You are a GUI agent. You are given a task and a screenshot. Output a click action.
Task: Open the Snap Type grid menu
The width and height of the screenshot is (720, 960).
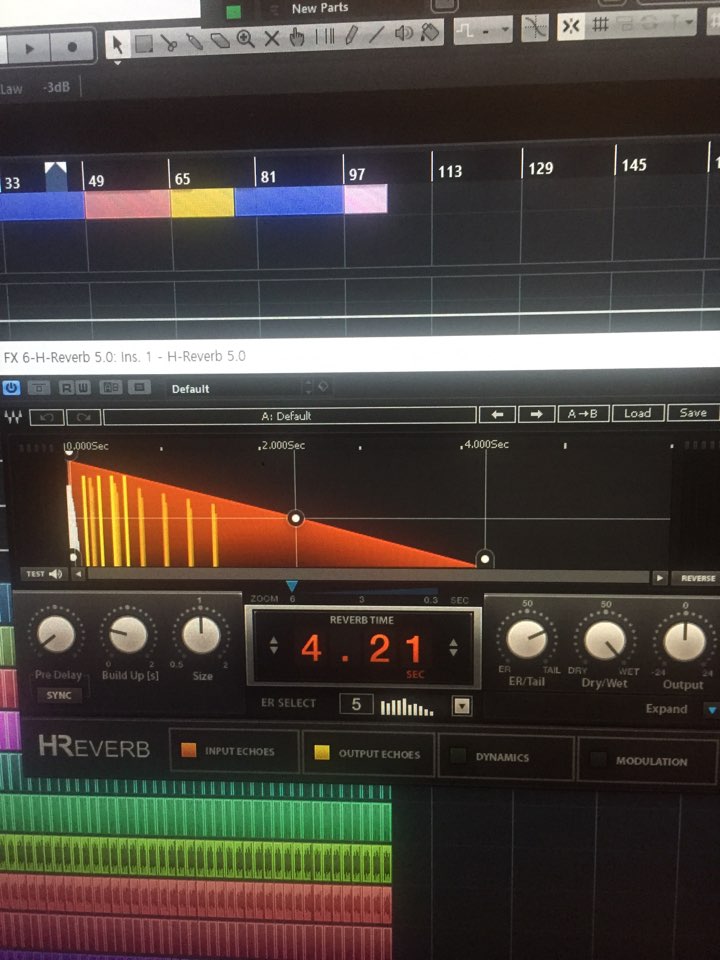600,25
